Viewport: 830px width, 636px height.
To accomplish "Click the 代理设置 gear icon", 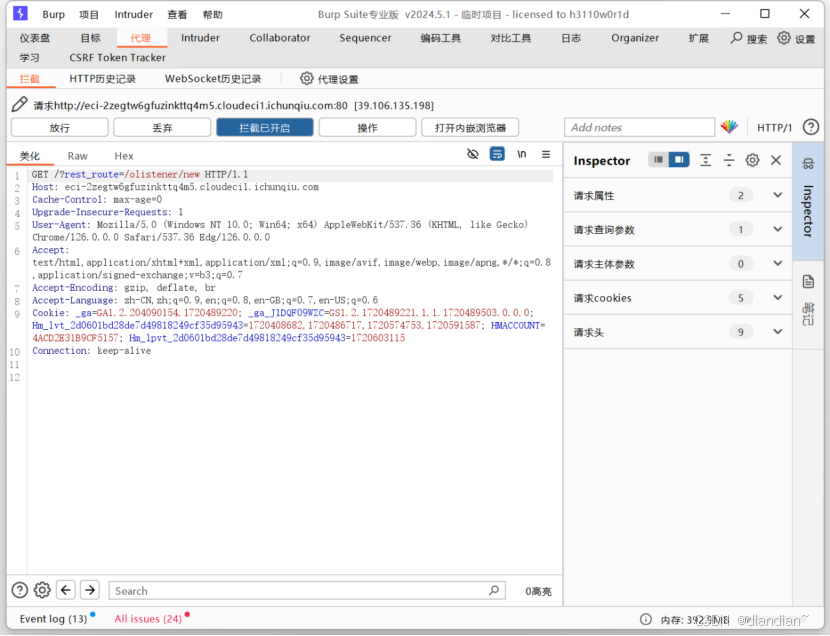I will [306, 78].
